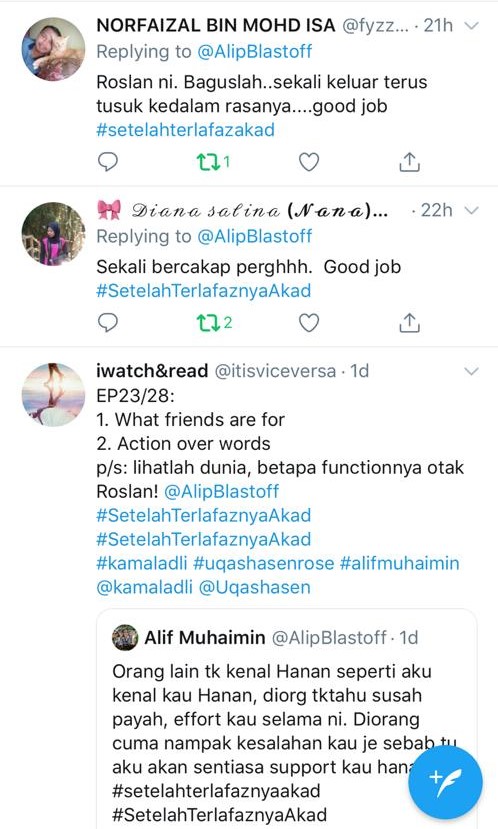The image size is (498, 829).
Task: Reply to NORFAIZAL's tweet
Action: coord(108,162)
